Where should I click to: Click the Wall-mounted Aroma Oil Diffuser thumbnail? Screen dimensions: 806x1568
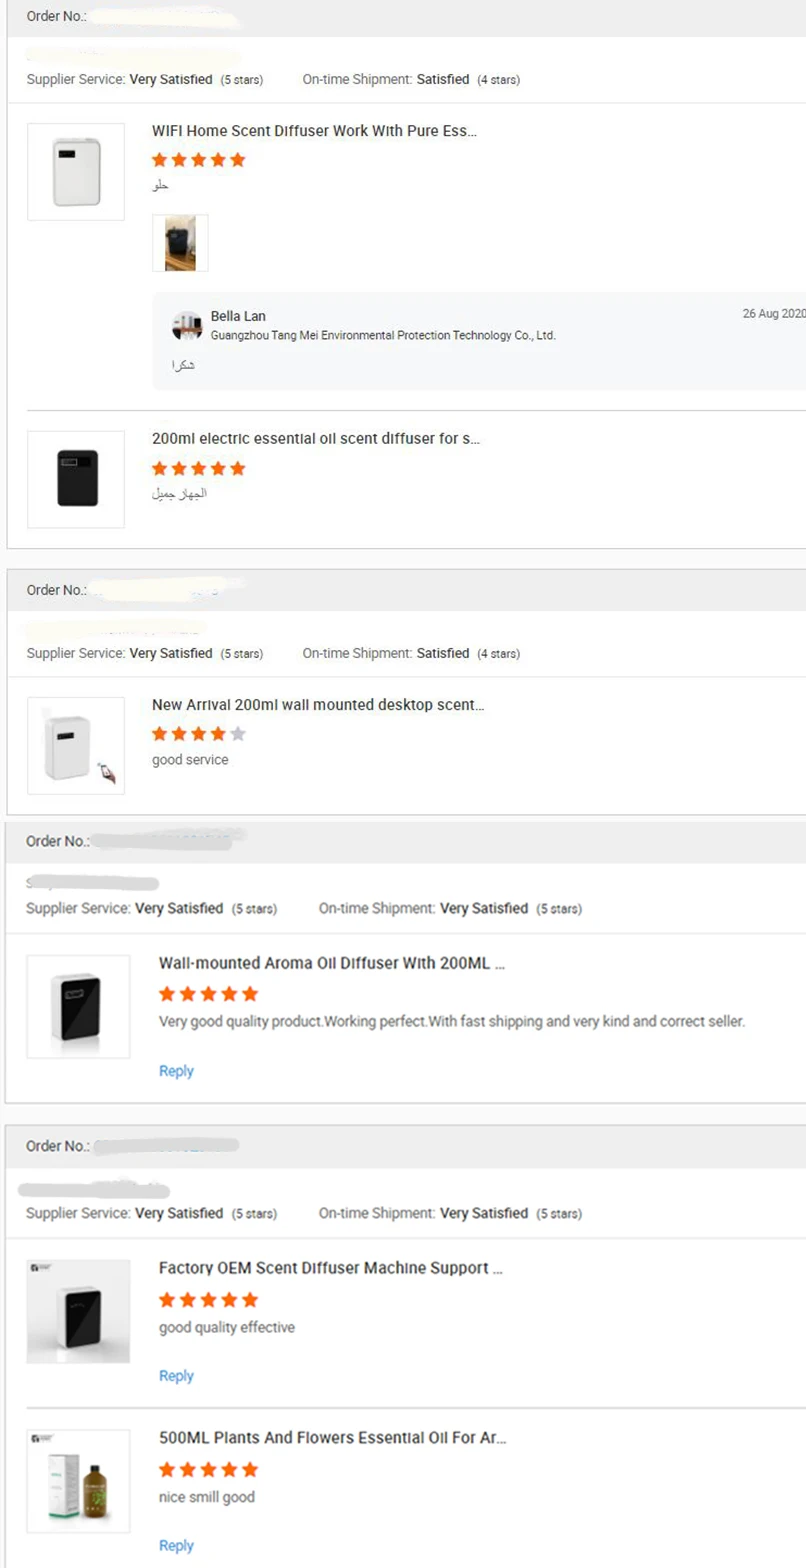(x=78, y=1006)
